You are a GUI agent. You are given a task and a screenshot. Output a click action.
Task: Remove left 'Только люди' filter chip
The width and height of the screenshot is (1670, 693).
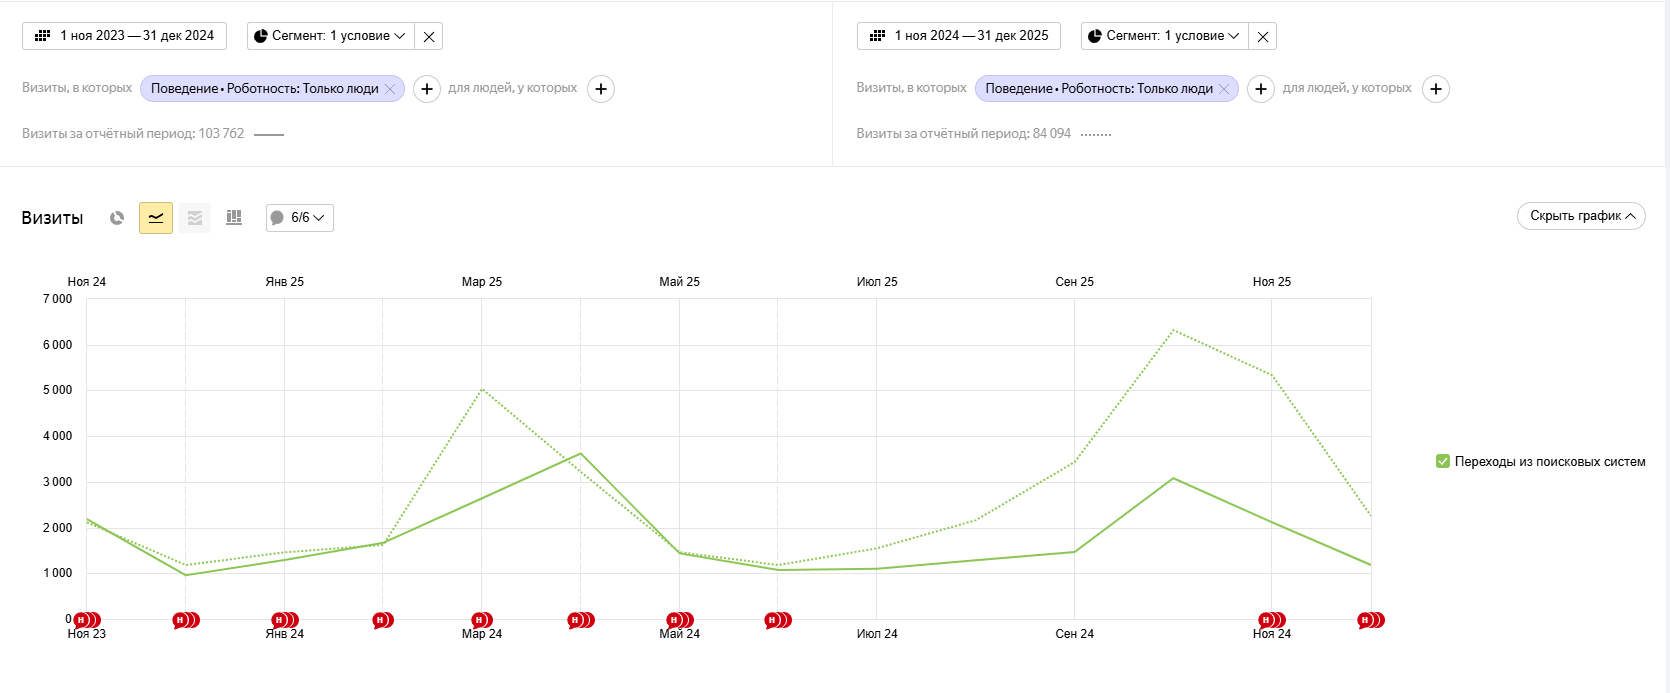390,89
